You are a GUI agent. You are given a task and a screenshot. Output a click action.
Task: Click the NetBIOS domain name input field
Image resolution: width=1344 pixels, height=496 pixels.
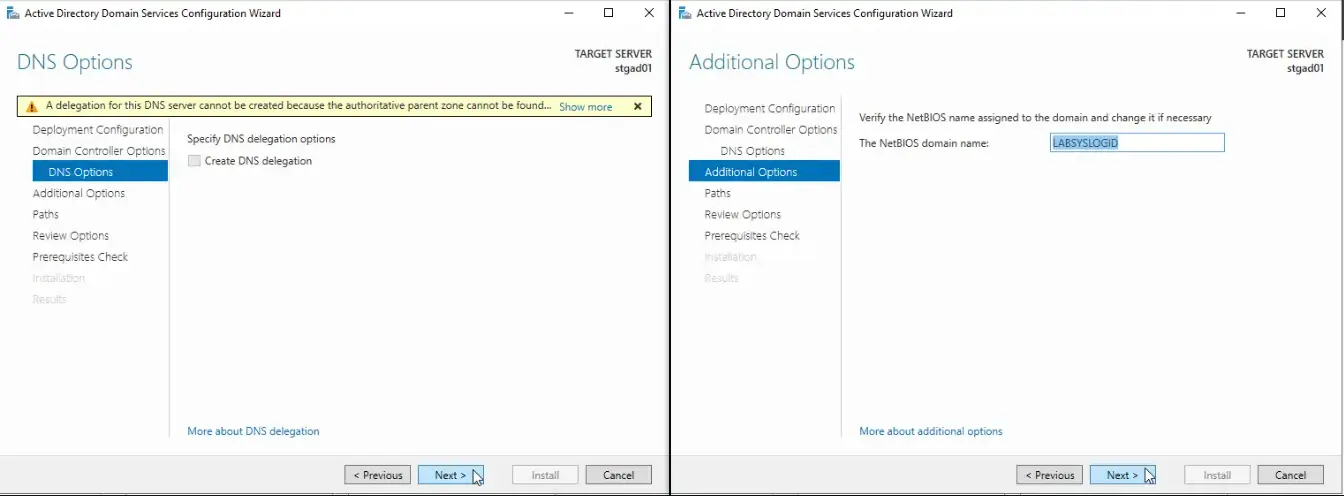[x=1137, y=143]
